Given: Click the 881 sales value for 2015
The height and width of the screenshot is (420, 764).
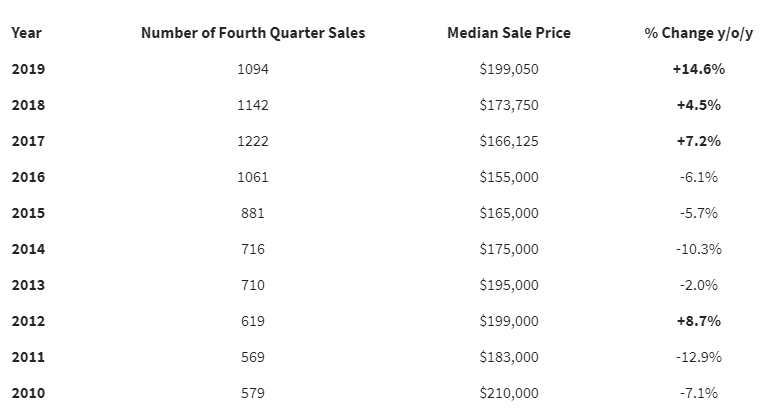Looking at the screenshot, I should (x=253, y=213).
